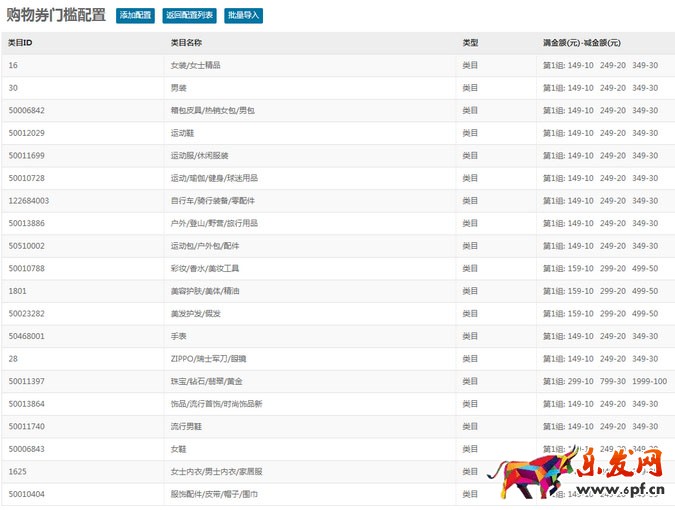Click the 添加配置 button
Image resolution: width=675 pixels, height=510 pixels.
135,16
